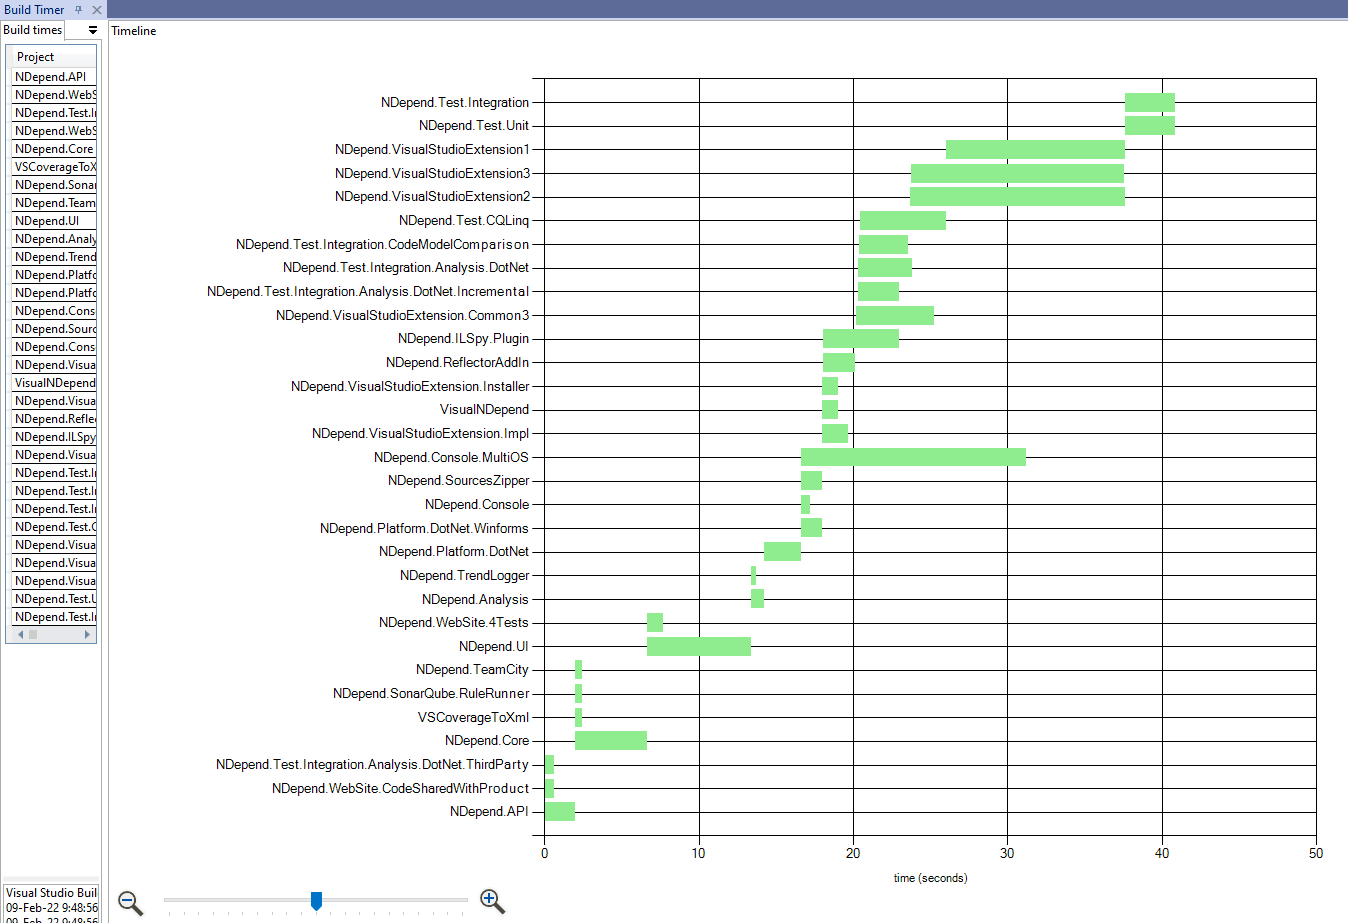Click the NDepend.Analysis timeline bar
1348x923 pixels.
click(x=757, y=599)
